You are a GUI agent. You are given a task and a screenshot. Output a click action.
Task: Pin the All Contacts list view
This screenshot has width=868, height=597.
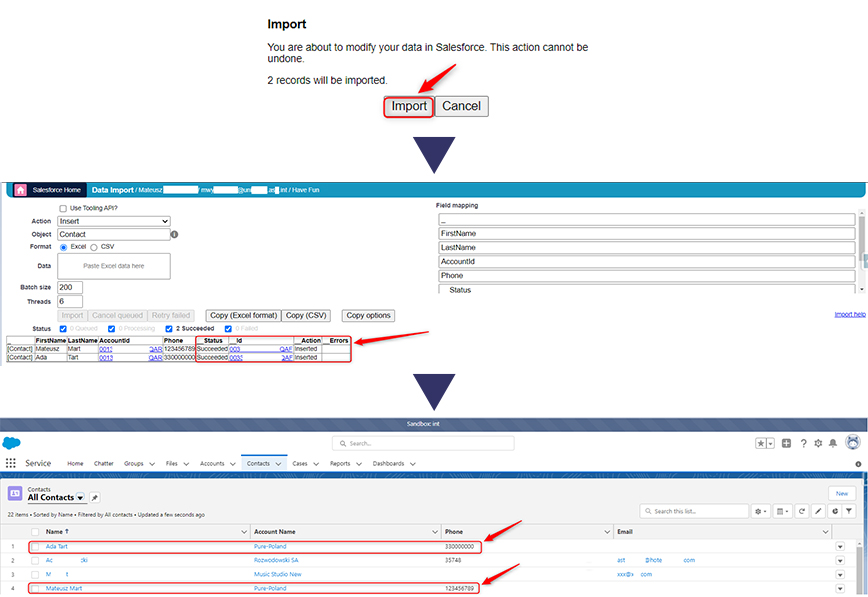click(x=95, y=497)
